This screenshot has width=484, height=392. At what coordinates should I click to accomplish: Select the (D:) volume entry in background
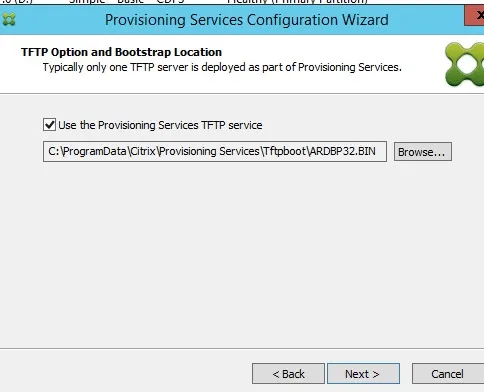click(x=17, y=2)
